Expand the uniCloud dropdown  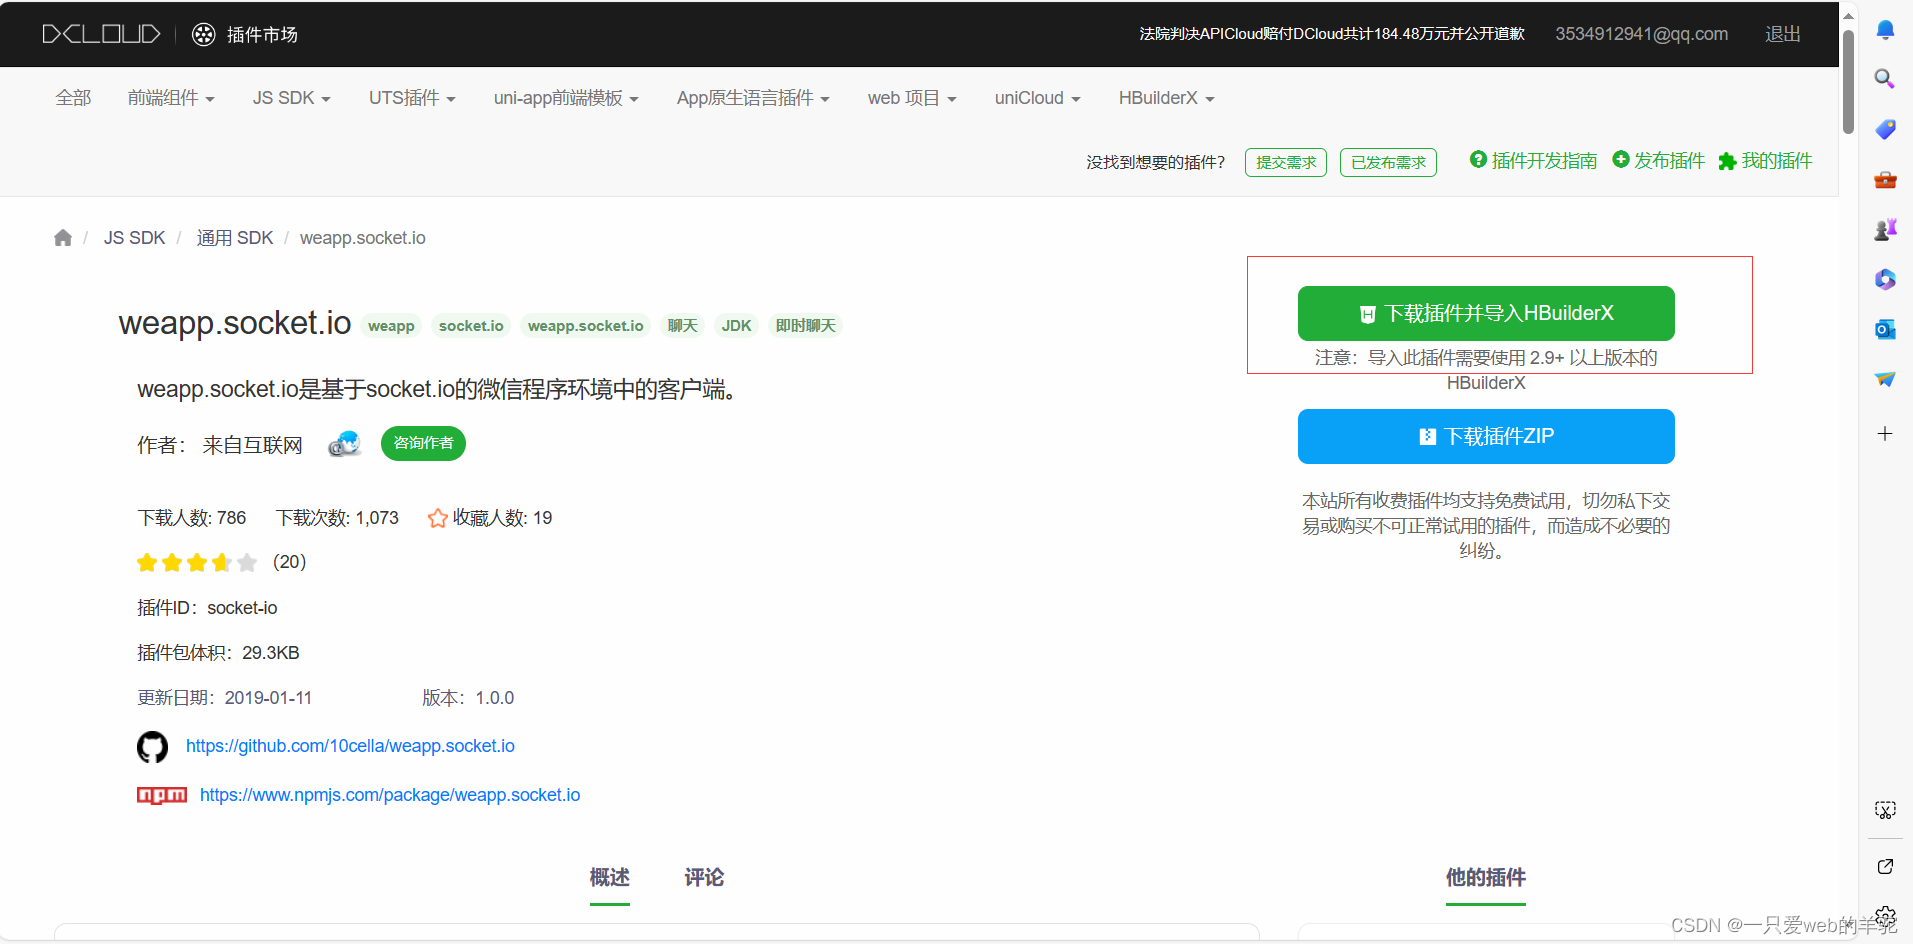tap(1037, 98)
